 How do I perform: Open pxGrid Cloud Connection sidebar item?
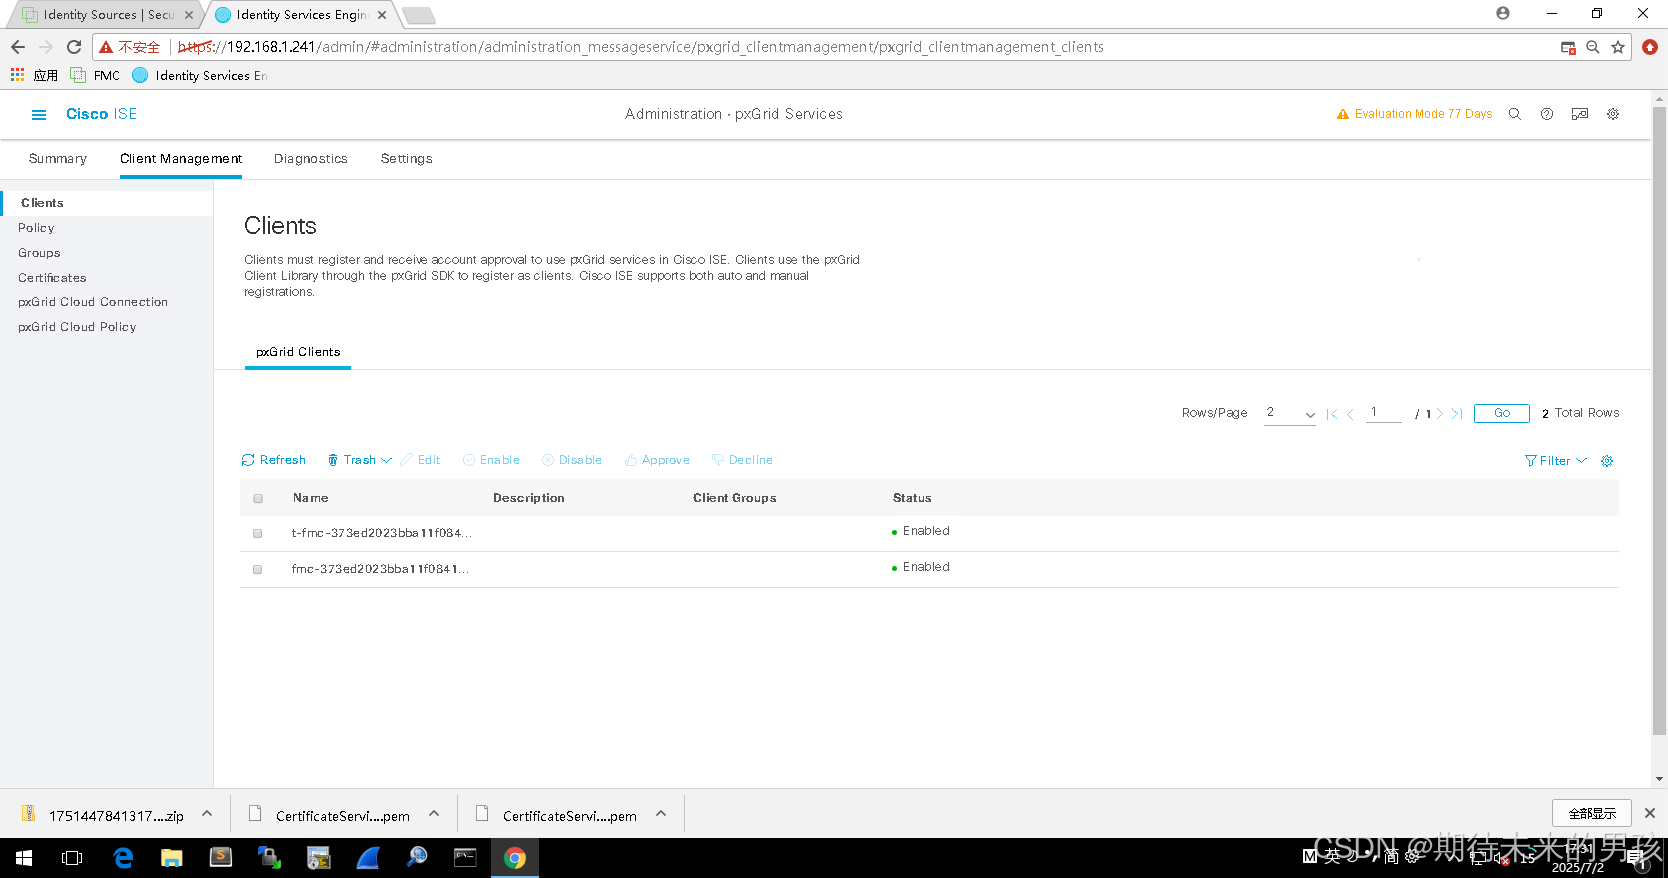pyautogui.click(x=93, y=302)
